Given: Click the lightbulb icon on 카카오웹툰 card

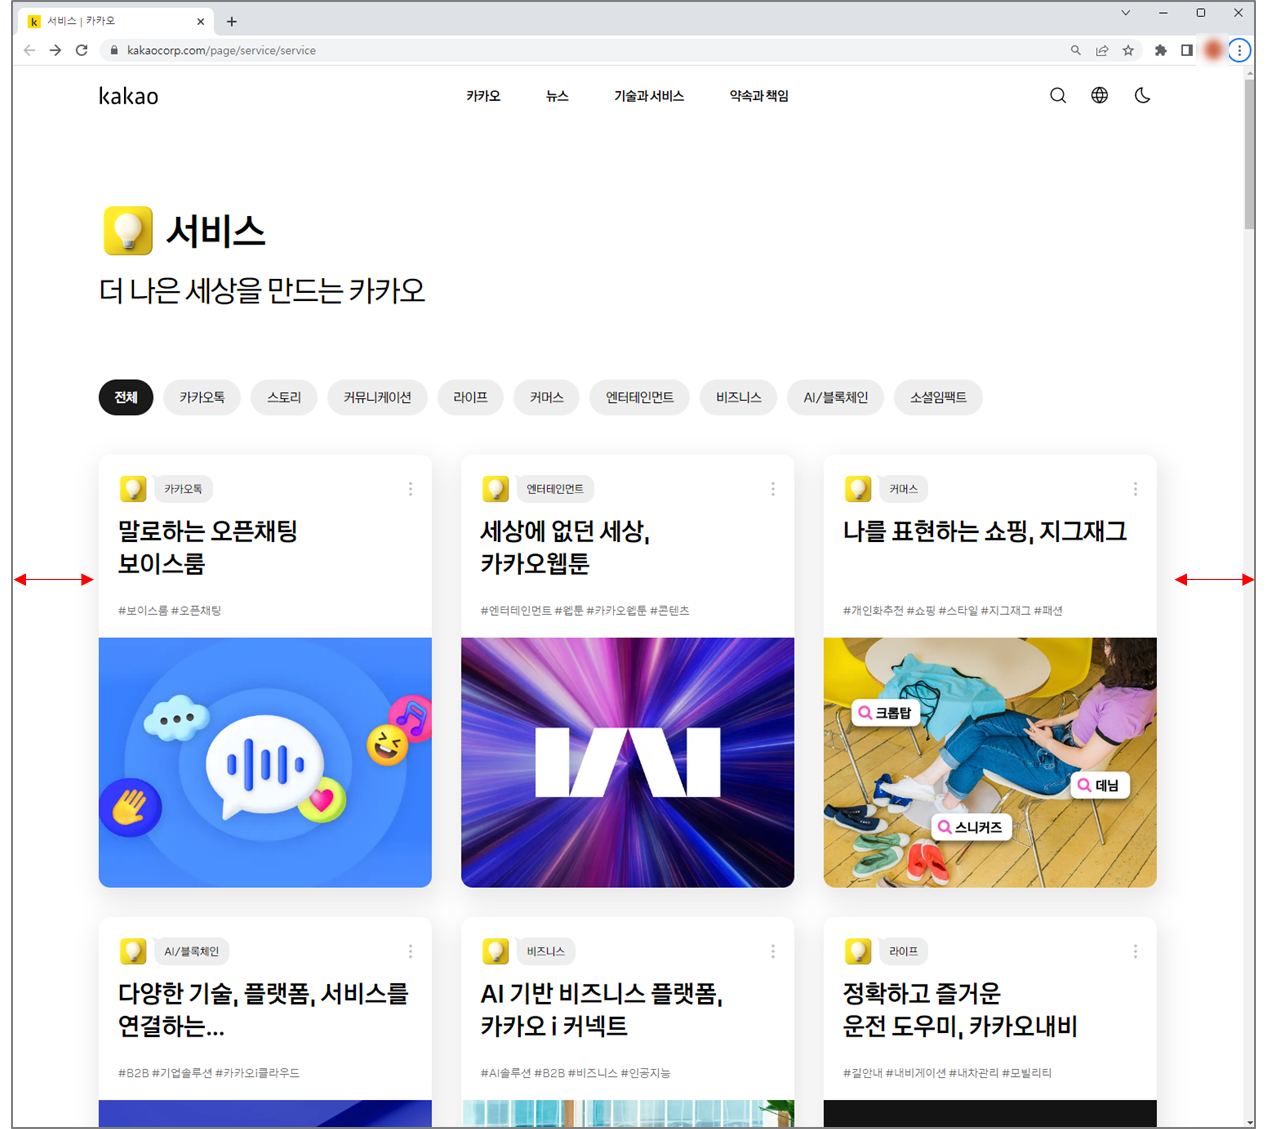Looking at the screenshot, I should coord(496,489).
